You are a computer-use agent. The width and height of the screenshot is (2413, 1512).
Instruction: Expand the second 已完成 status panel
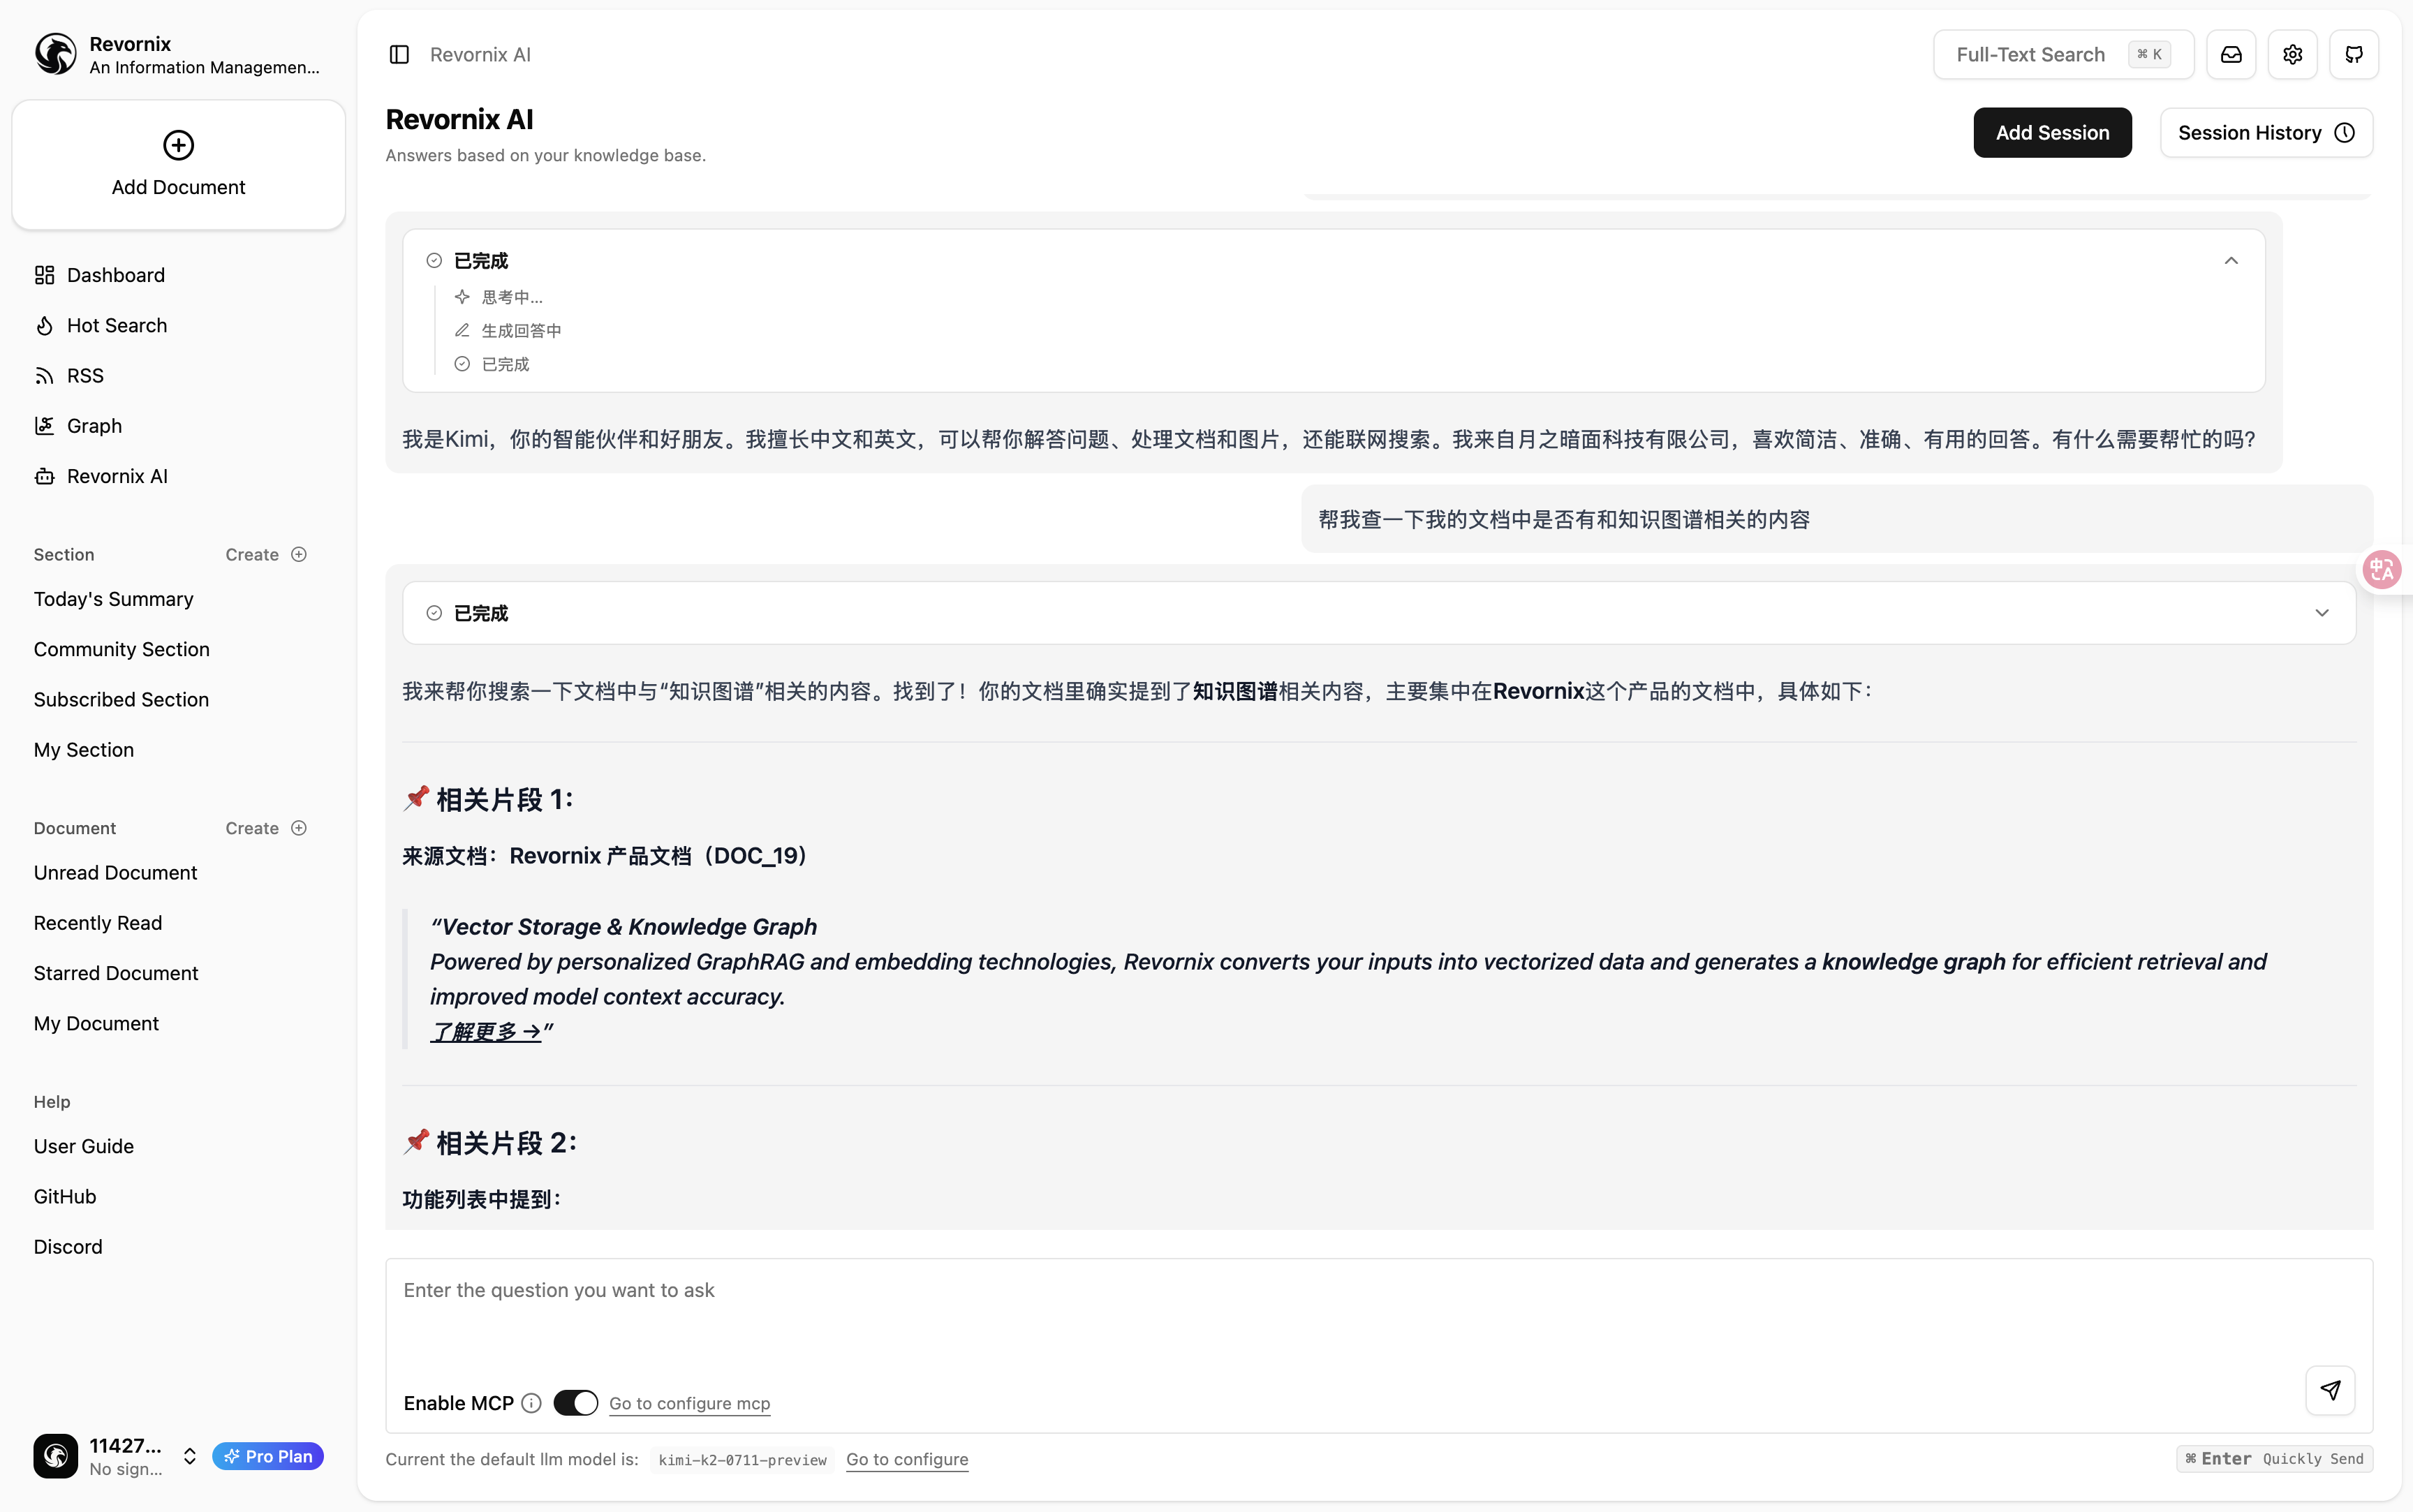point(2321,613)
